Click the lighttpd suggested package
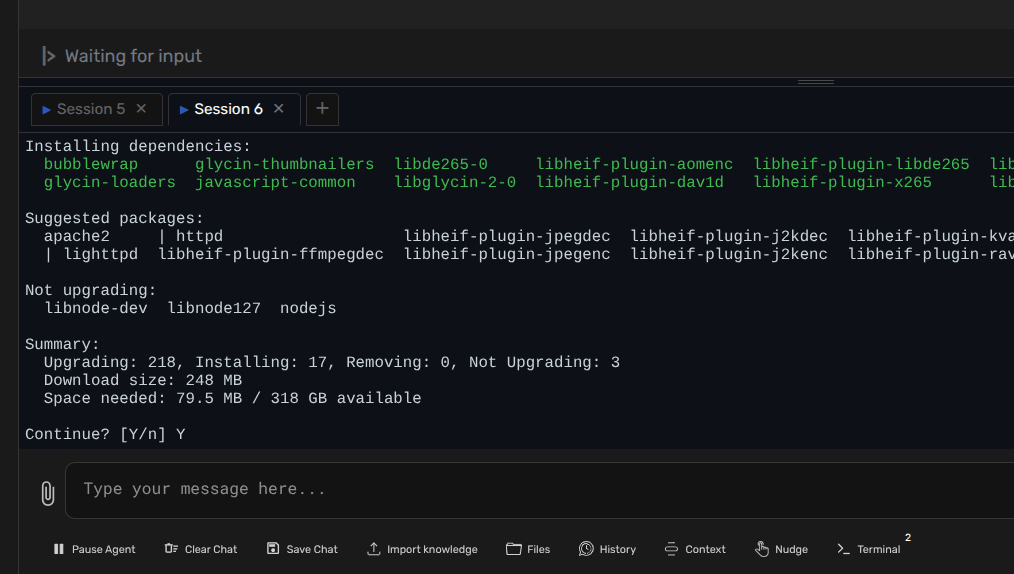 pyautogui.click(x=100, y=255)
